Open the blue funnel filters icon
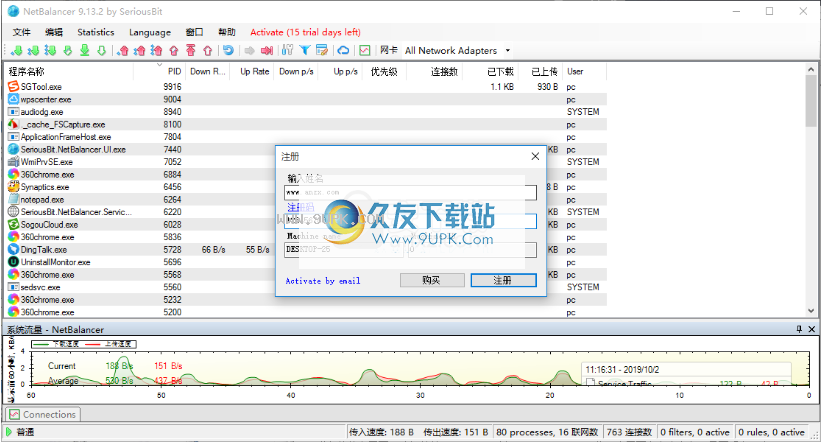Image resolution: width=825 pixels, height=444 pixels. (305, 51)
